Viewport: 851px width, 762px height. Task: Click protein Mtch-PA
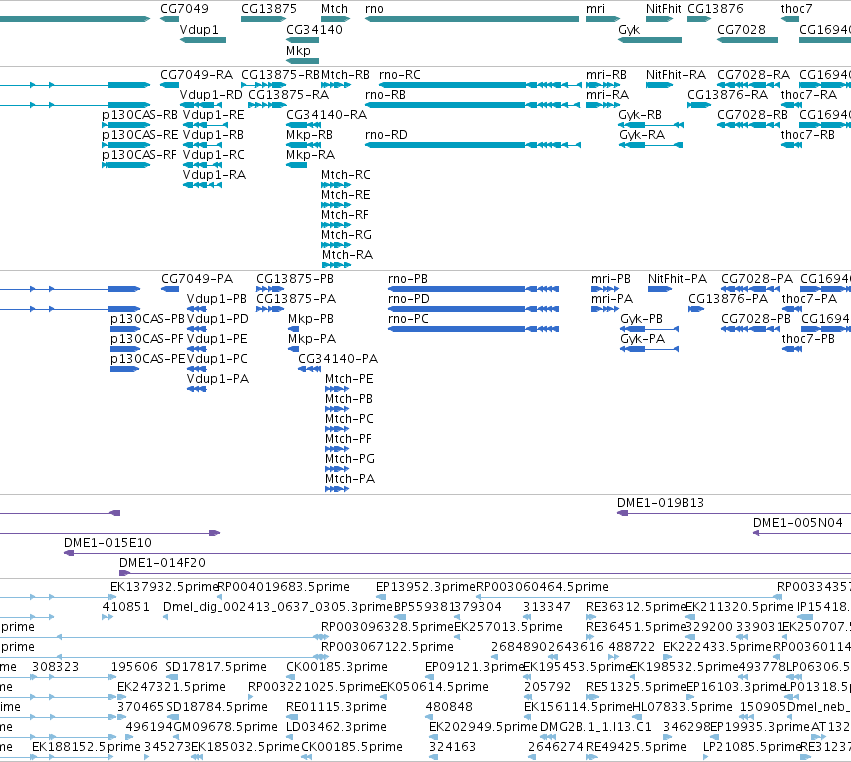point(350,479)
